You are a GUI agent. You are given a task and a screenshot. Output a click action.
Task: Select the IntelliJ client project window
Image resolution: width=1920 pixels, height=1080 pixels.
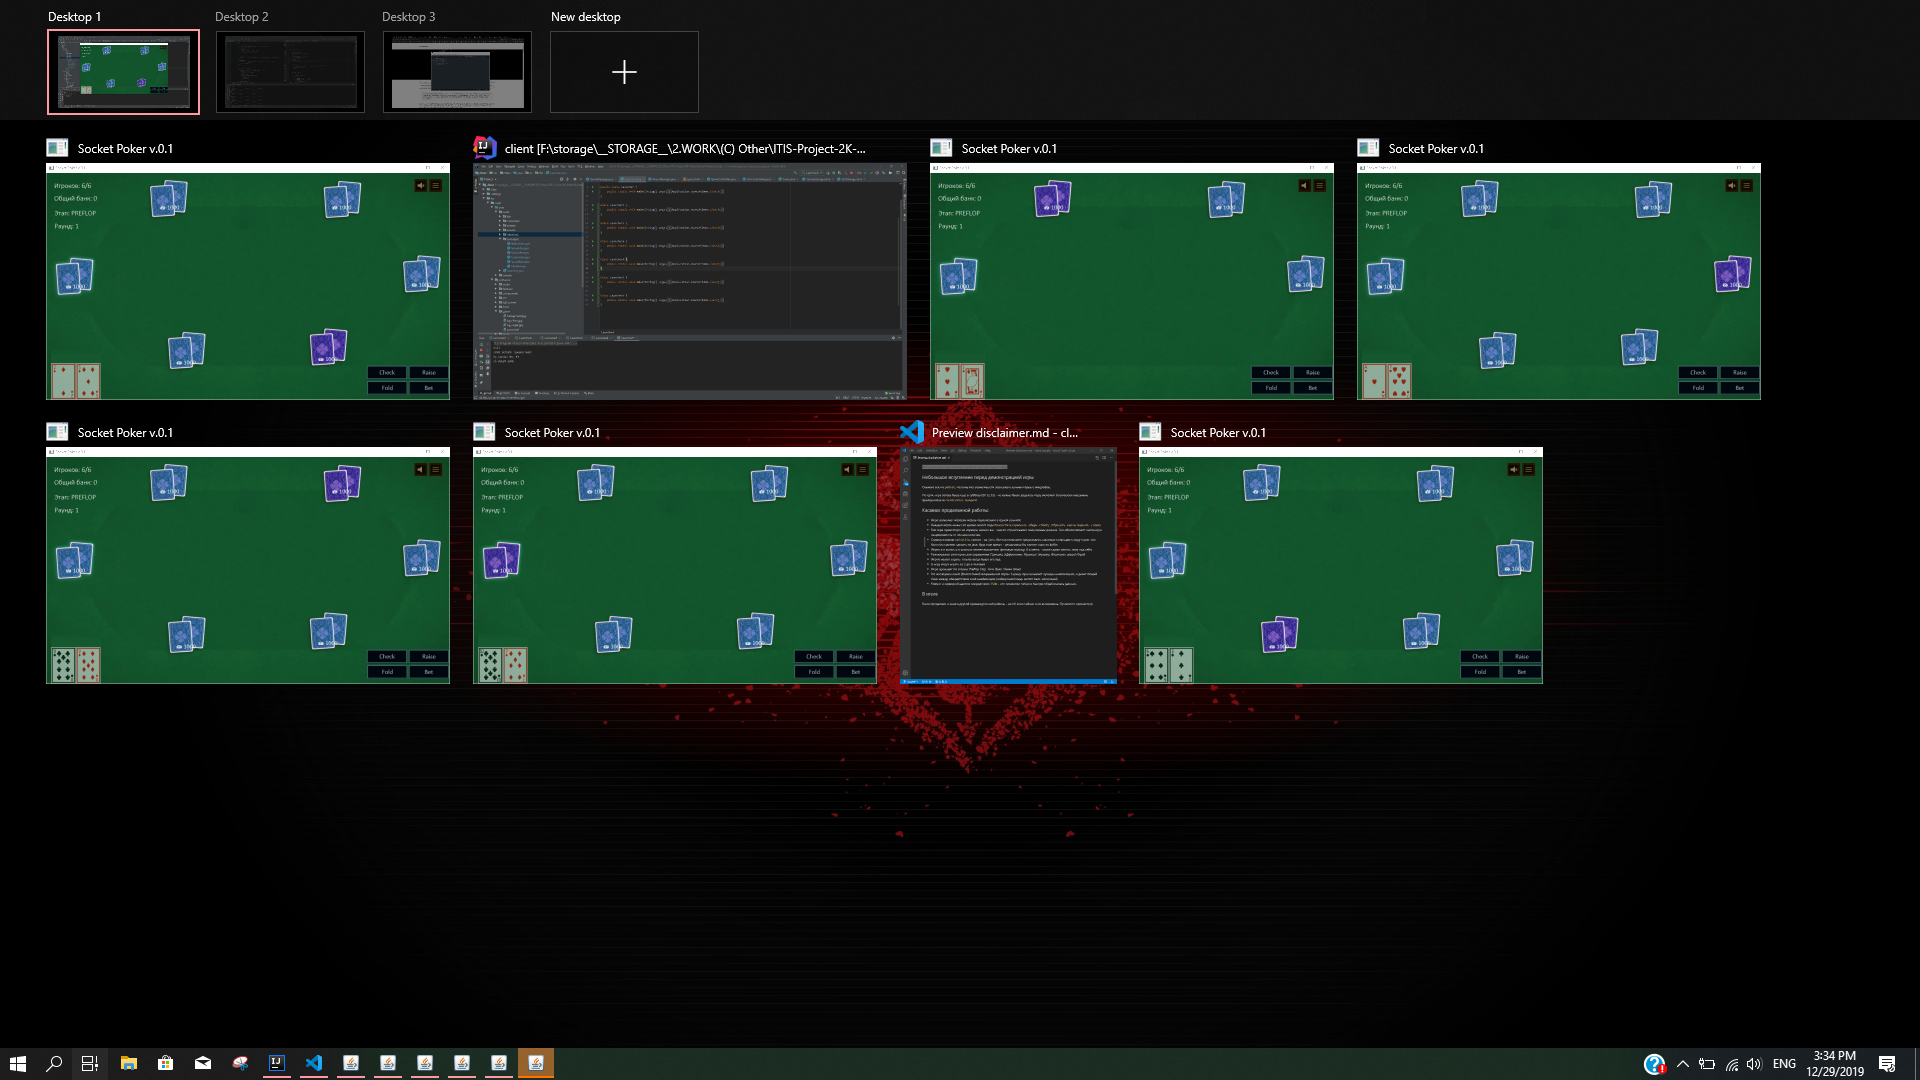pos(689,281)
